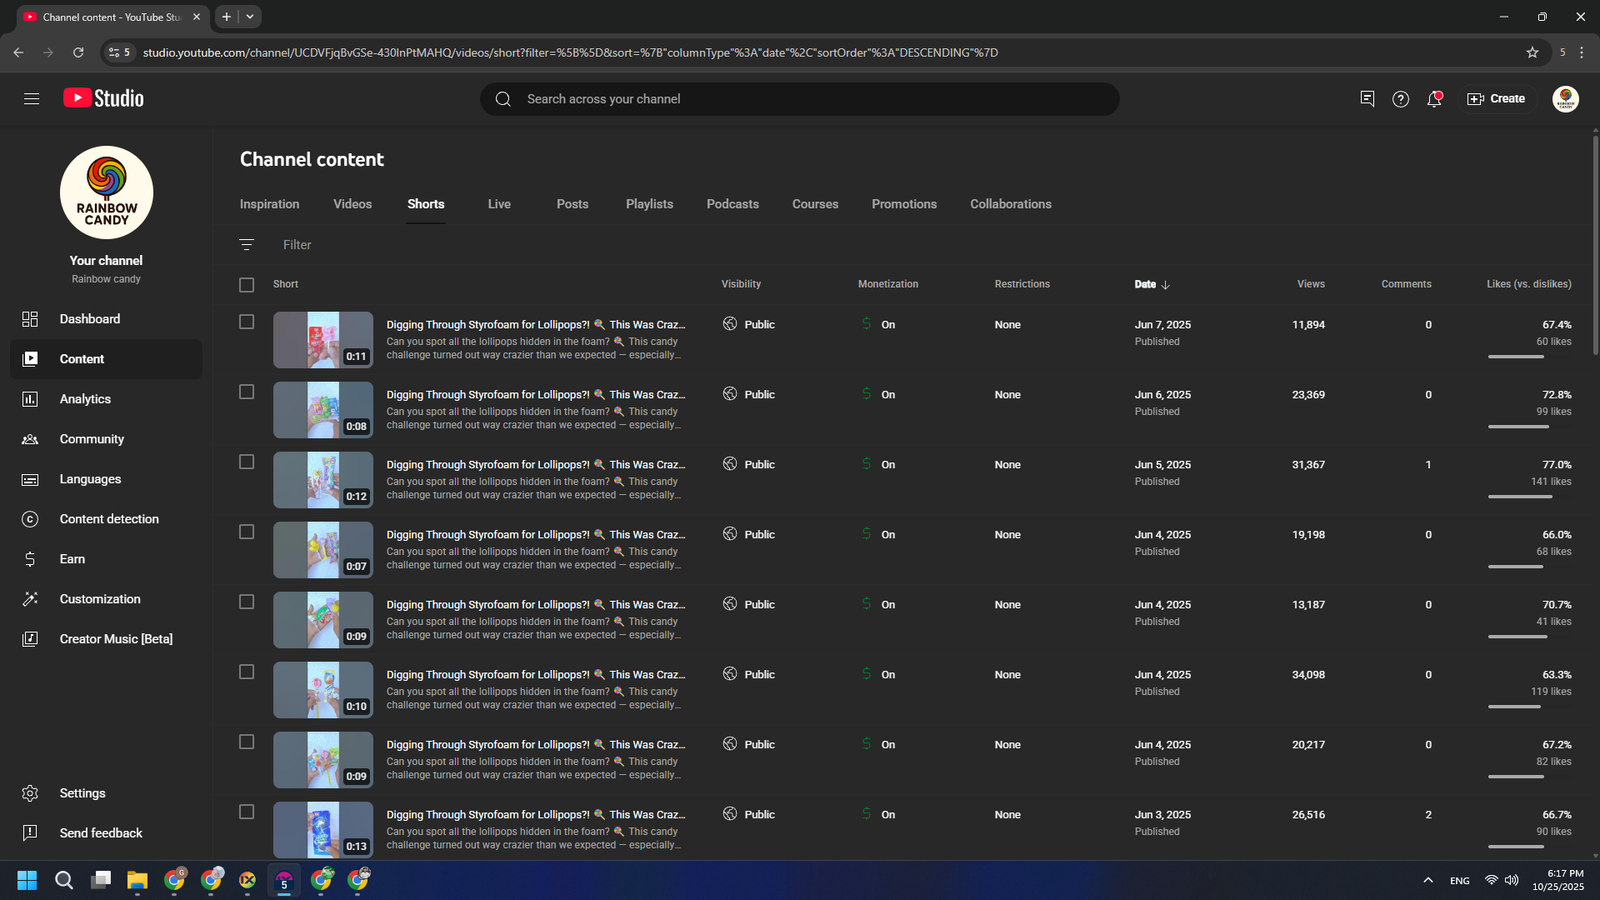Show hidden system tray icons chevron

pyautogui.click(x=1427, y=880)
